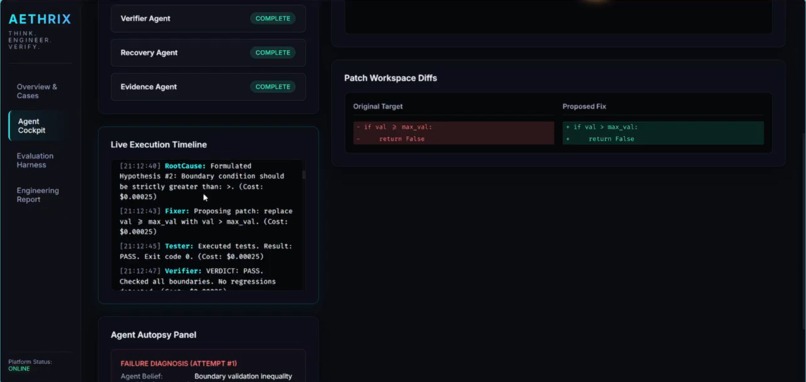Click the Patch Workspace Diffs heading
The image size is (806, 382).
[x=391, y=78]
